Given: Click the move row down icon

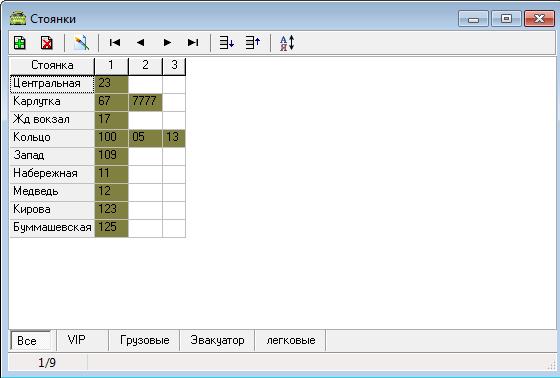Looking at the screenshot, I should (x=226, y=43).
